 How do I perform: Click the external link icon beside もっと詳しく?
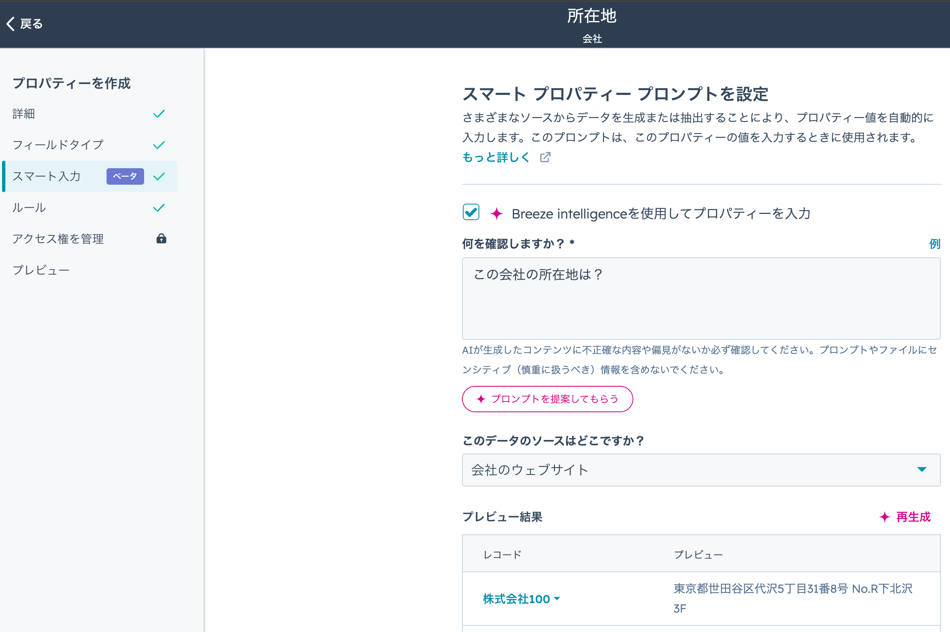[x=545, y=157]
